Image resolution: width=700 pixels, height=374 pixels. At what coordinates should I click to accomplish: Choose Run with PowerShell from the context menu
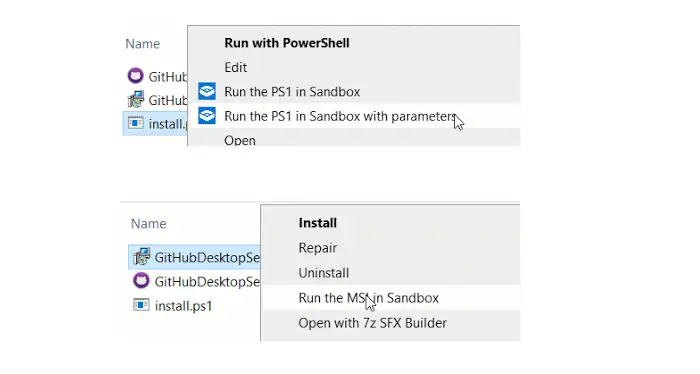pyautogui.click(x=287, y=43)
